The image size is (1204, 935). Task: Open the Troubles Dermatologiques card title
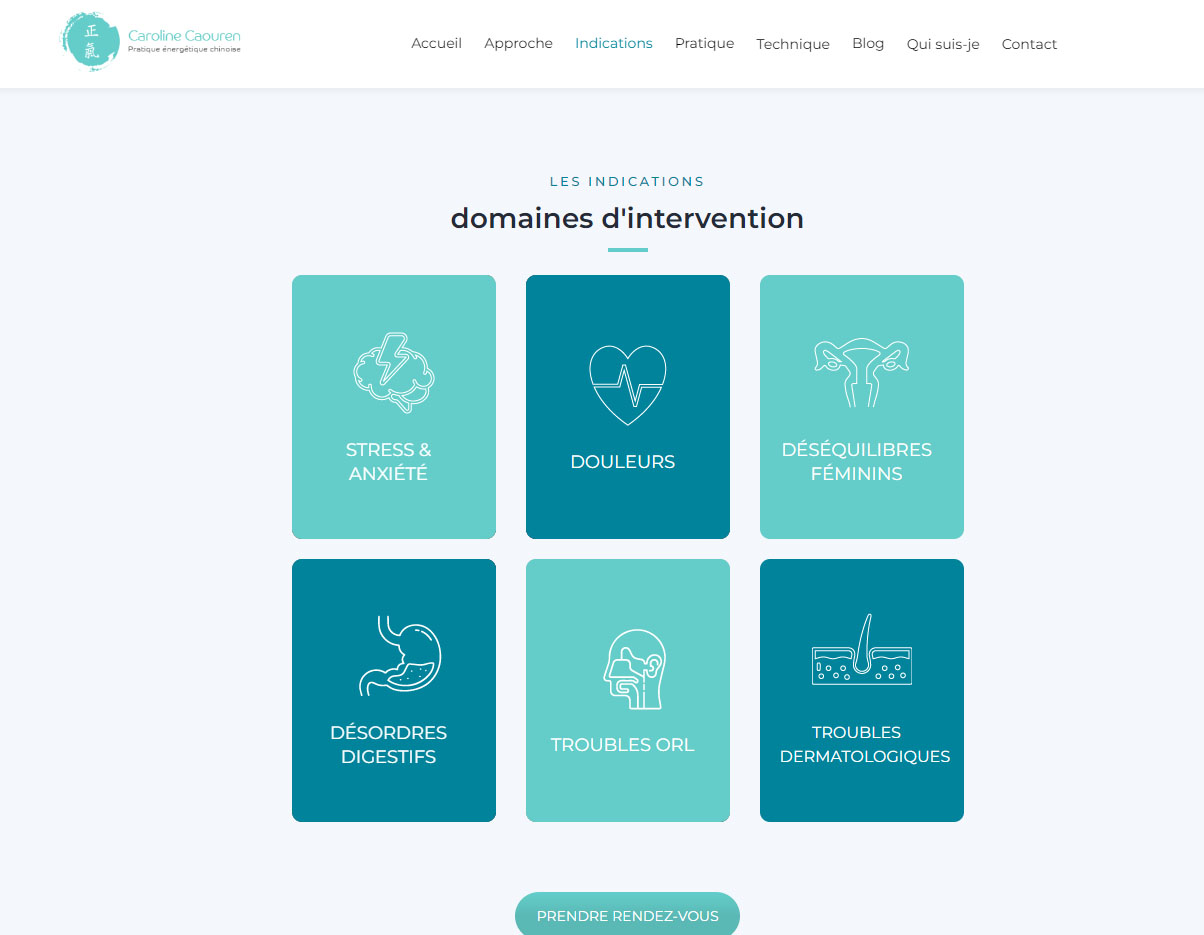coord(864,744)
